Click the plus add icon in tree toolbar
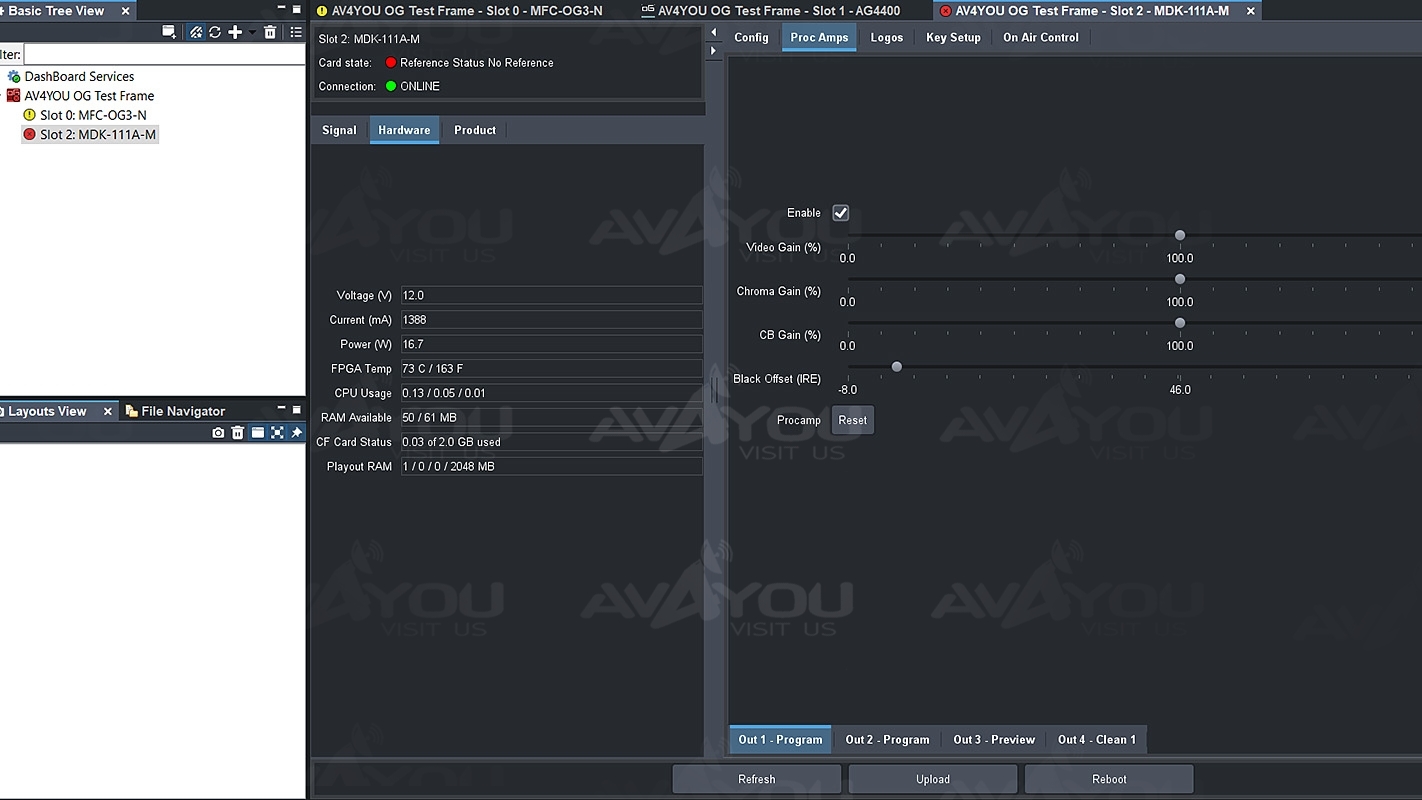 coord(235,32)
